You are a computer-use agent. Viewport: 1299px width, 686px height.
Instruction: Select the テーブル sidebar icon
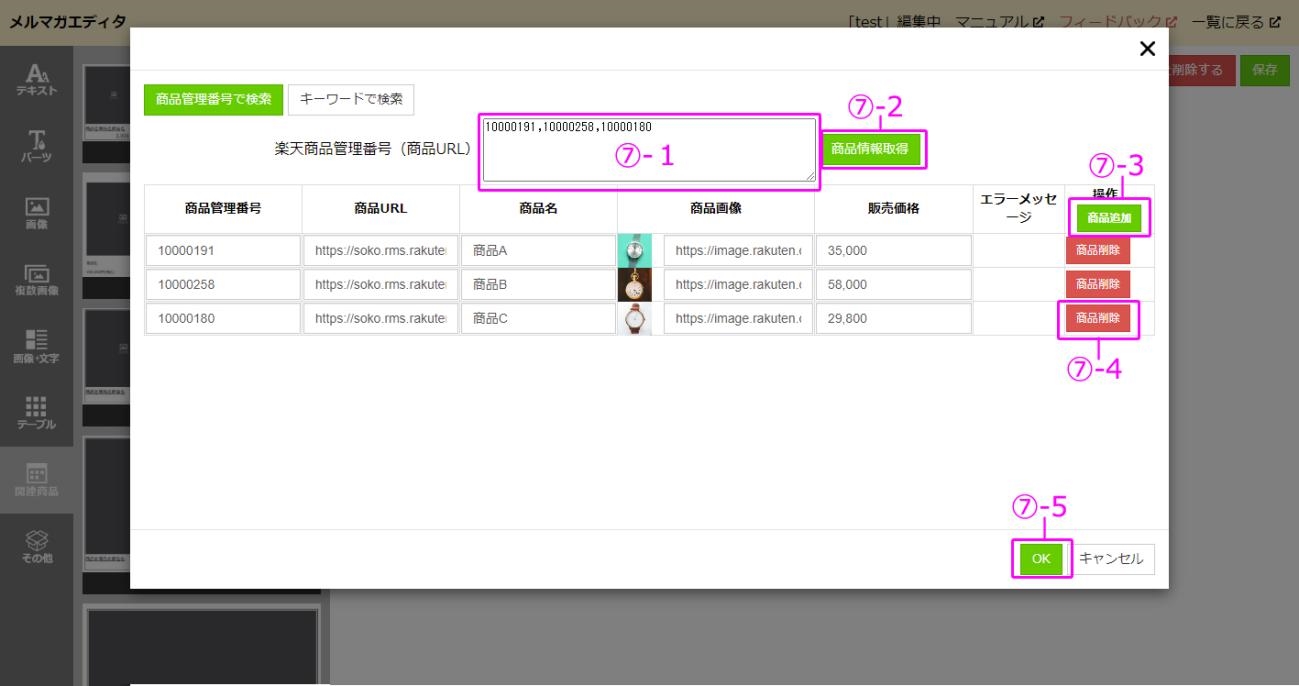point(36,413)
